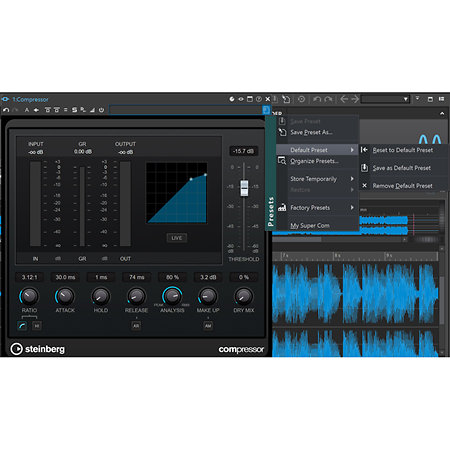The image size is (450, 450).
Task: Click the first channel processing box icon
Action: [x=47, y=110]
